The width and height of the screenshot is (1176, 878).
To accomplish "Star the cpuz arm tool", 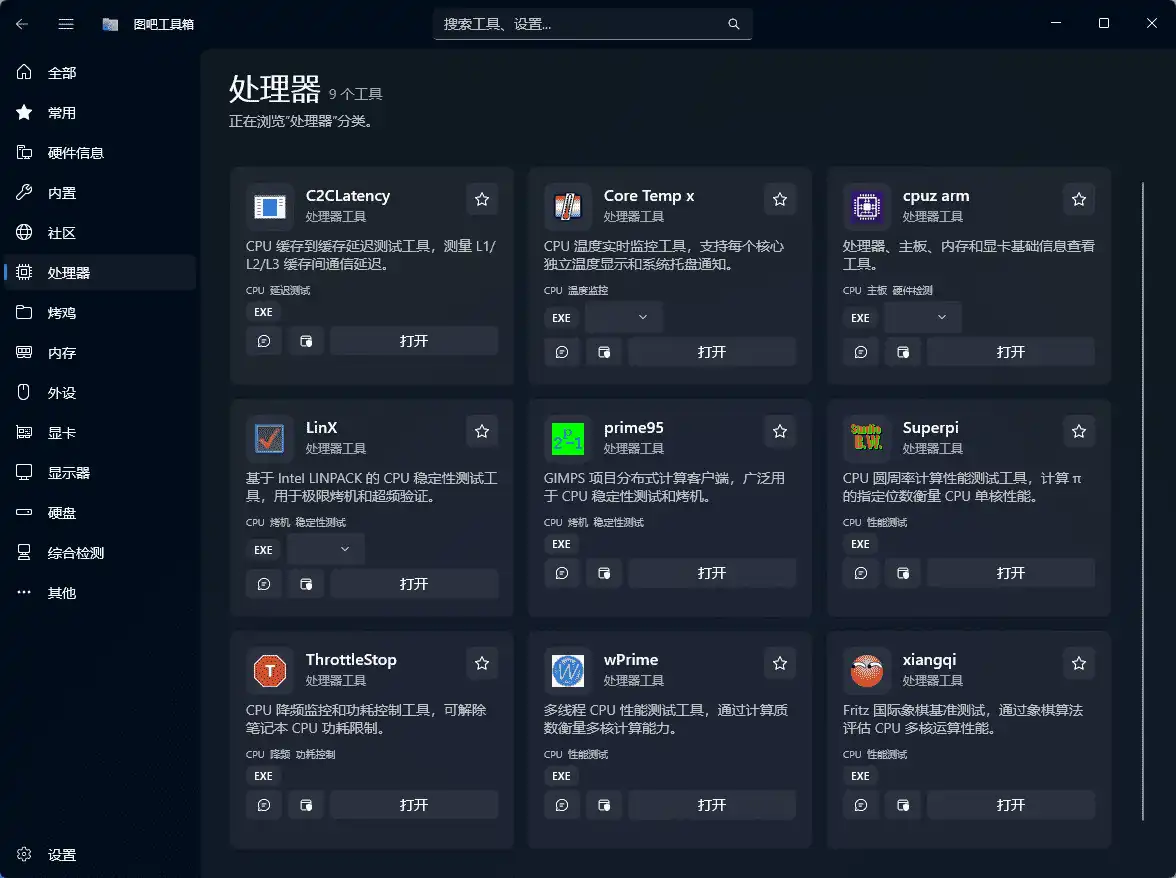I will pyautogui.click(x=1078, y=199).
